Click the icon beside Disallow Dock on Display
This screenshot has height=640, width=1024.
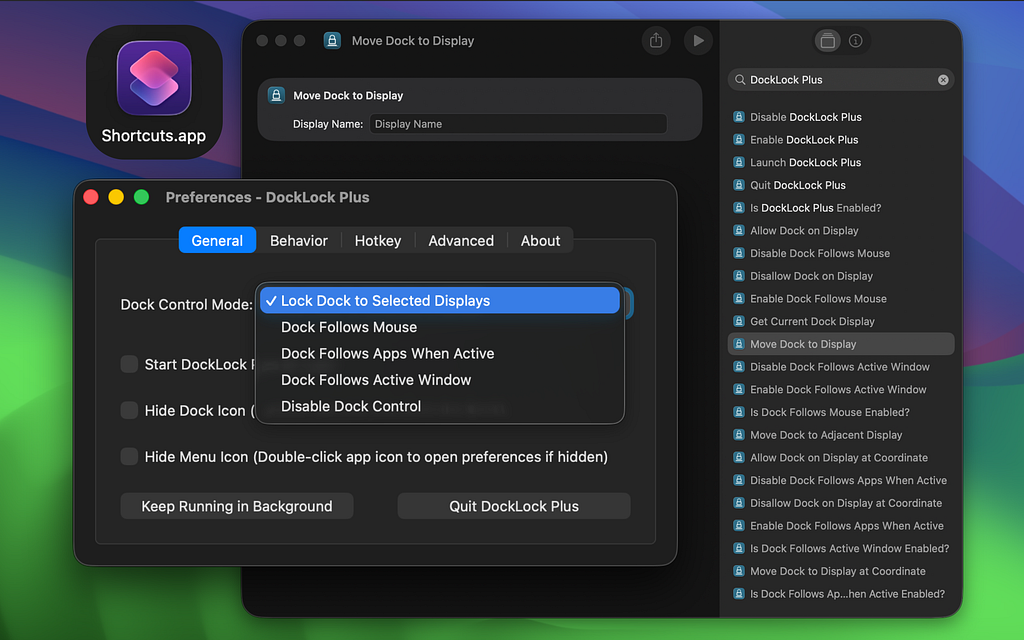(x=739, y=276)
